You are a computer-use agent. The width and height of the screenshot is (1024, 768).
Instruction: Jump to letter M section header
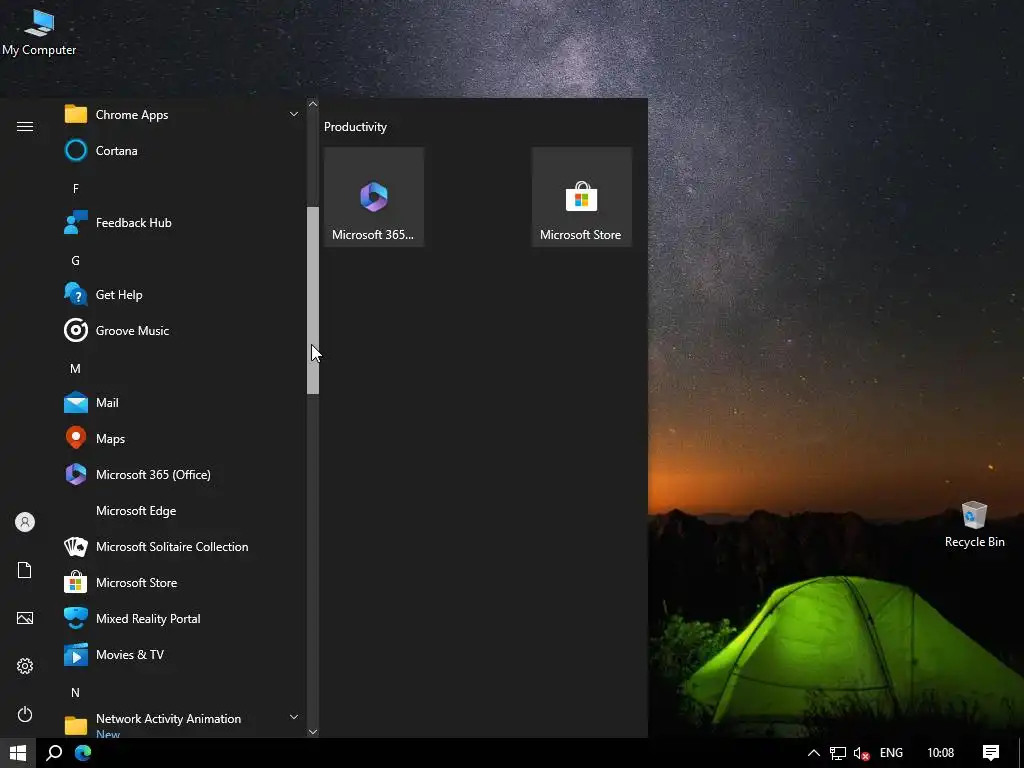pyautogui.click(x=76, y=369)
